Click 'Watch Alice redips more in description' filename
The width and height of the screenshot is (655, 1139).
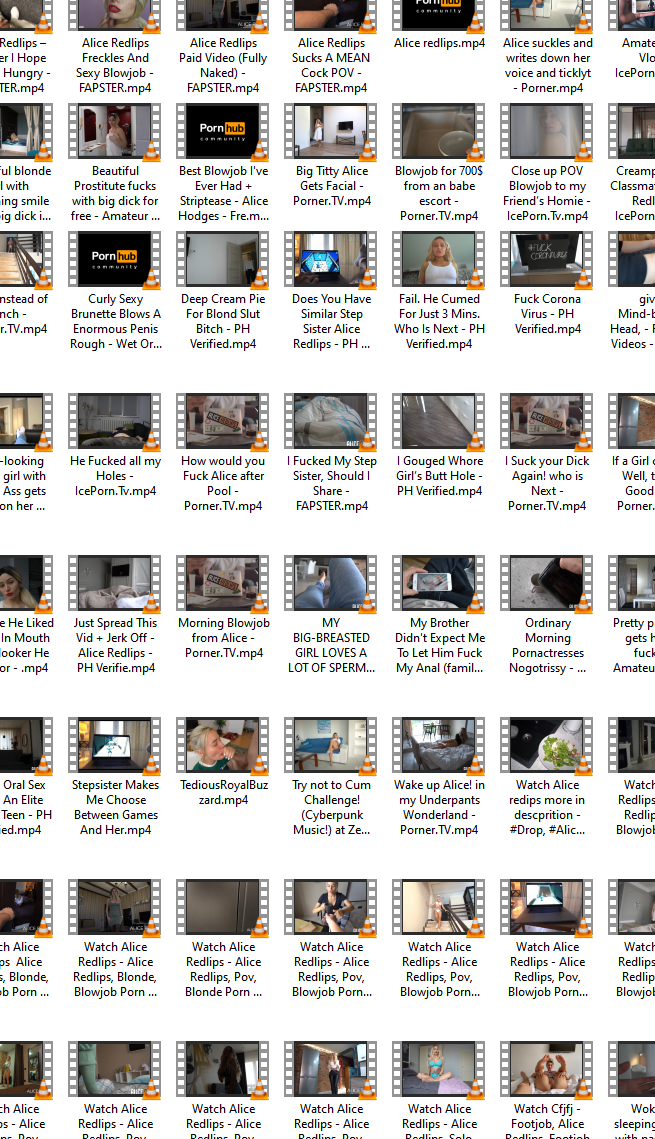point(547,807)
